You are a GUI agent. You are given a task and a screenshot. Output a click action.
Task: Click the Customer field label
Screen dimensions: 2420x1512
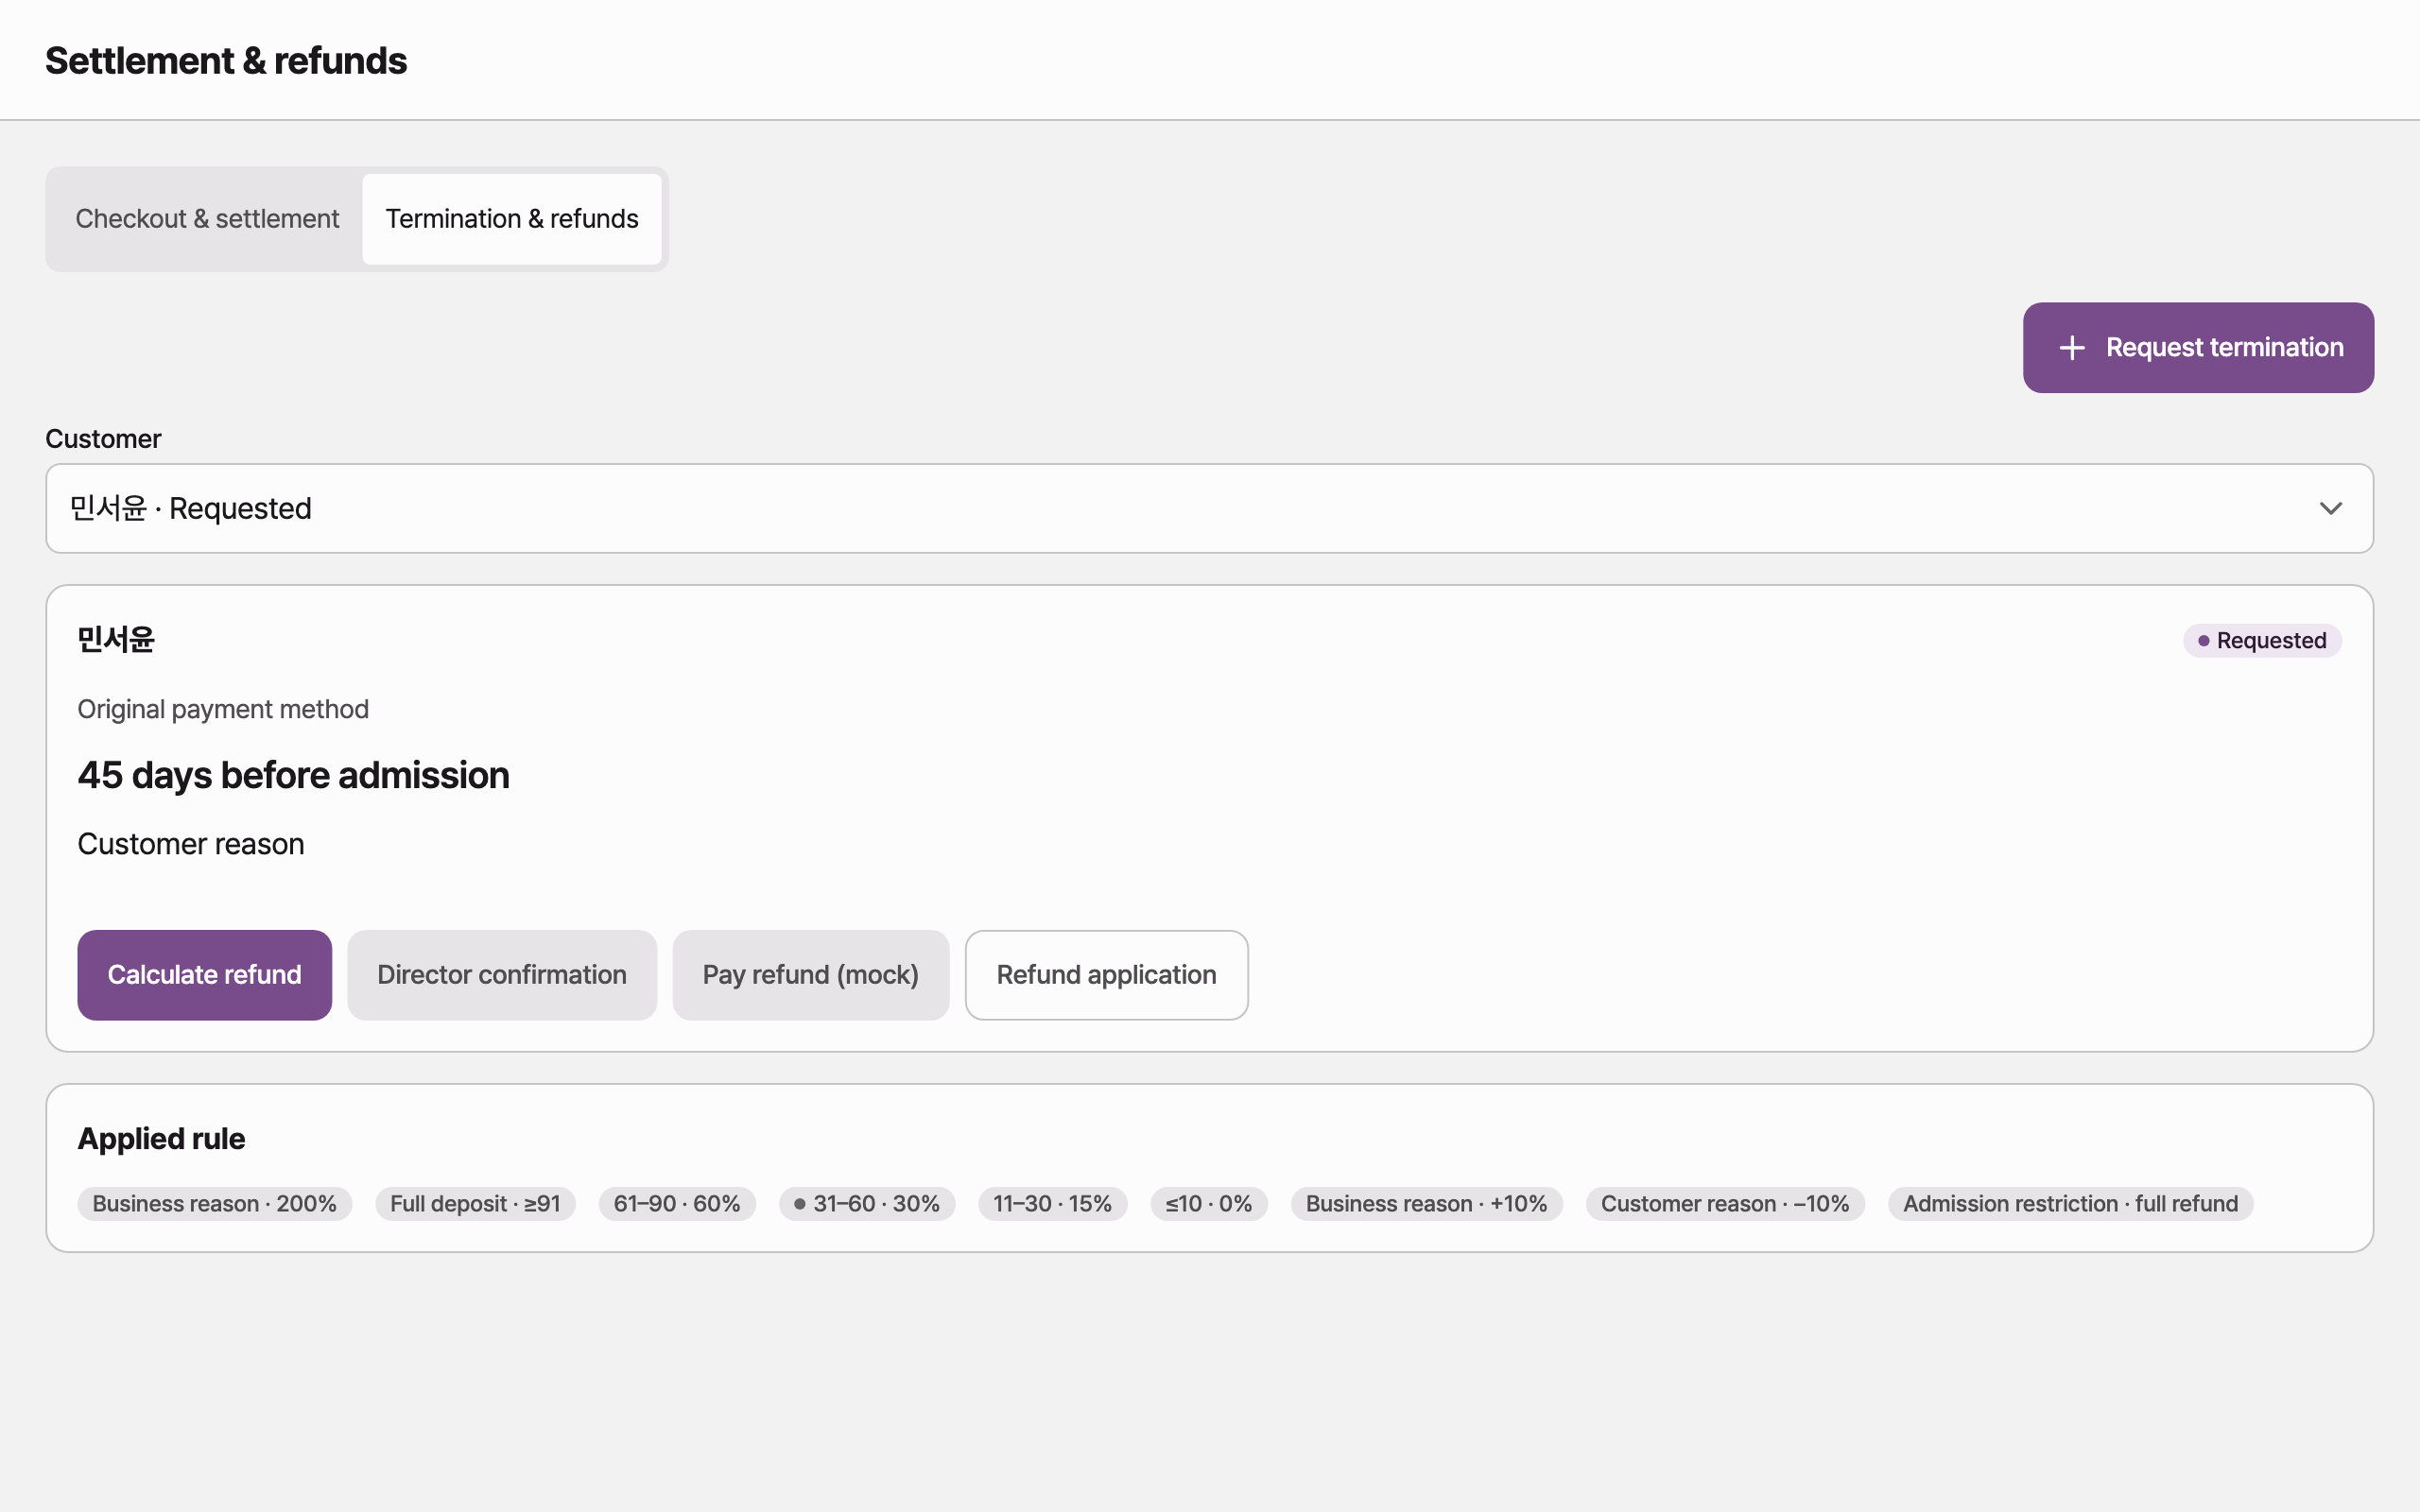(x=103, y=439)
